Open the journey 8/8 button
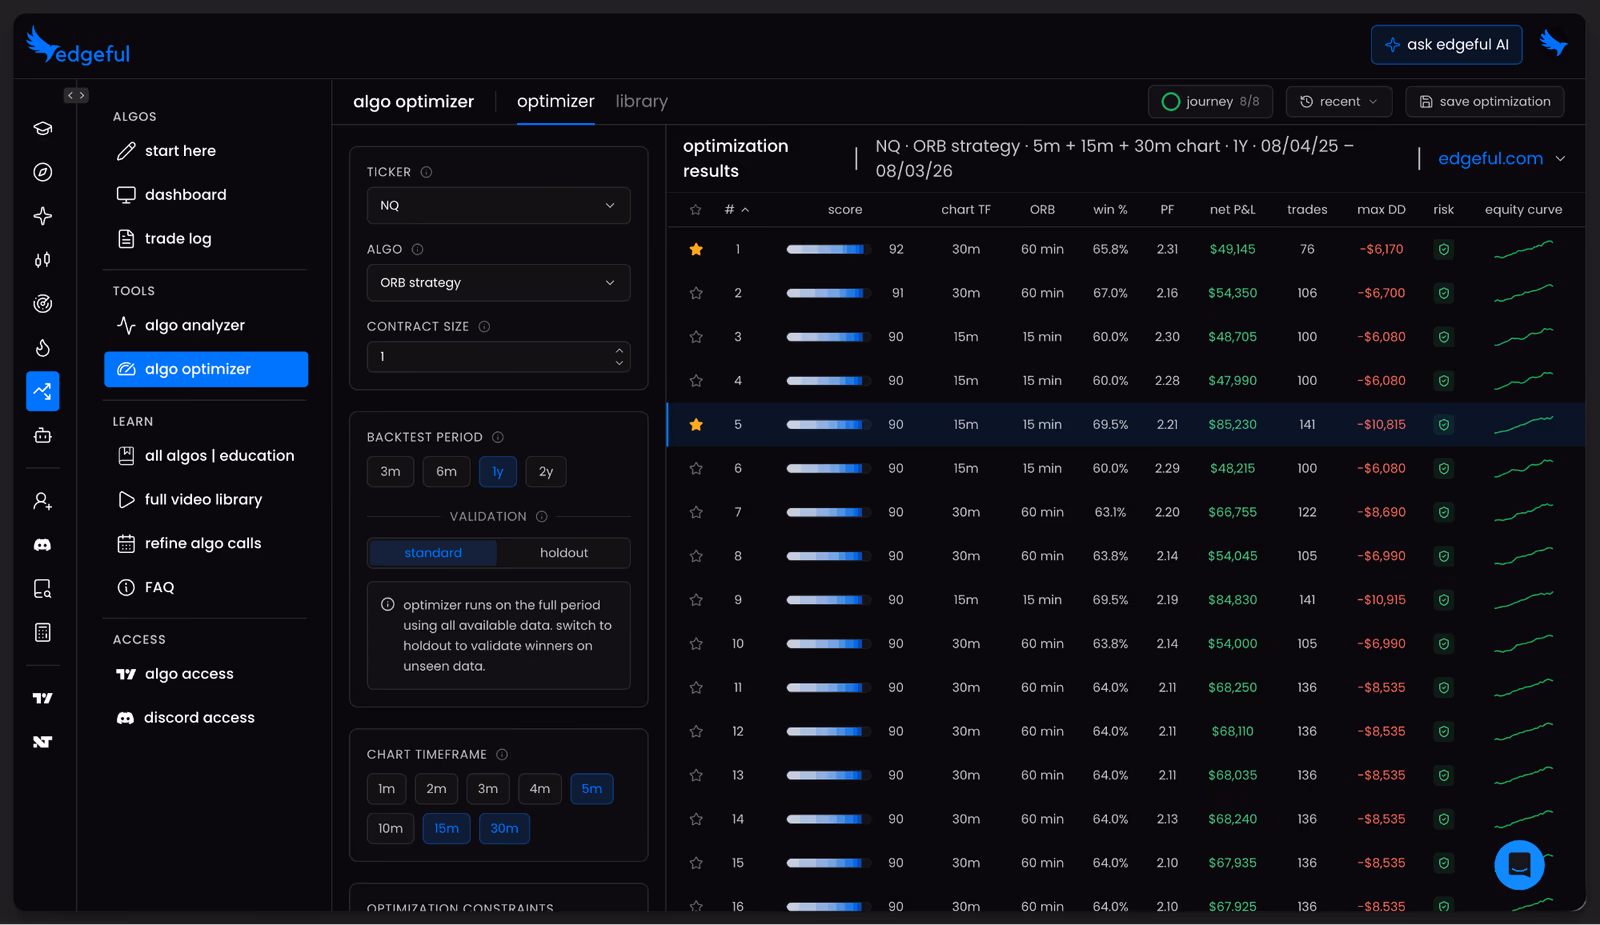Viewport: 1600px width, 925px height. (1210, 101)
